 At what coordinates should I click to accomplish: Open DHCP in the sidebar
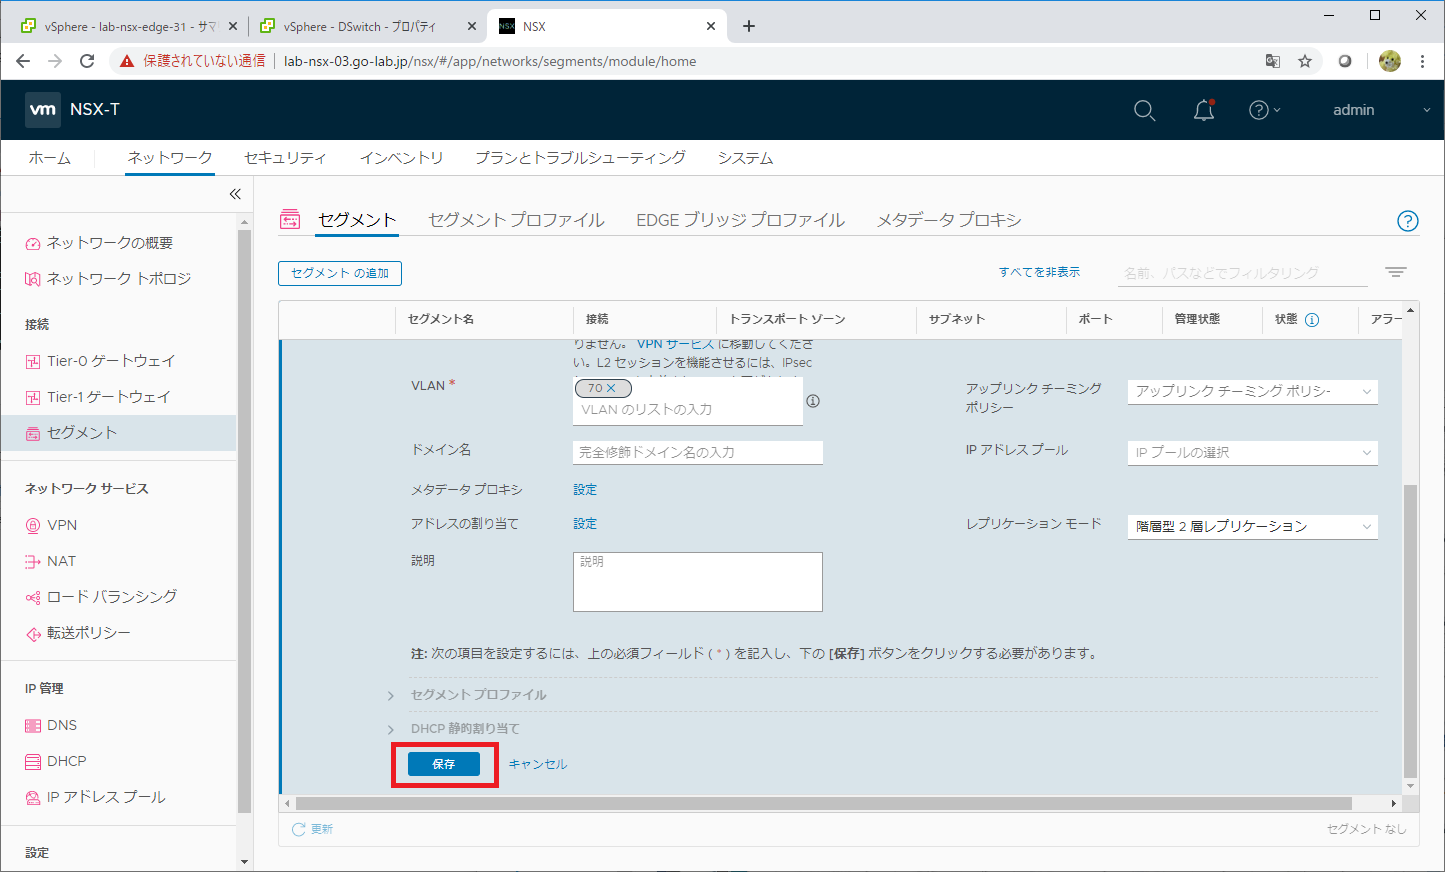pyautogui.click(x=66, y=761)
